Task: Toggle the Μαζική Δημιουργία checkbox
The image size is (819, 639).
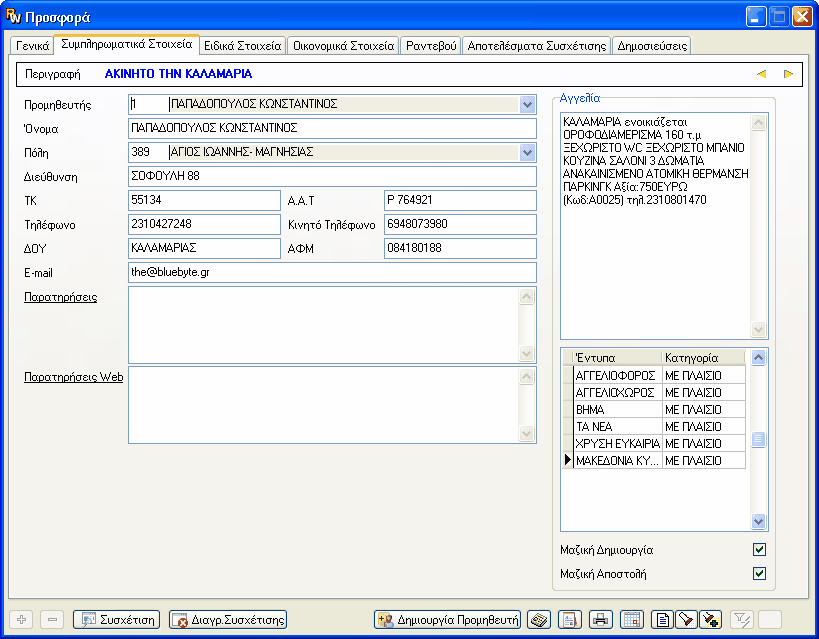Action: point(759,550)
